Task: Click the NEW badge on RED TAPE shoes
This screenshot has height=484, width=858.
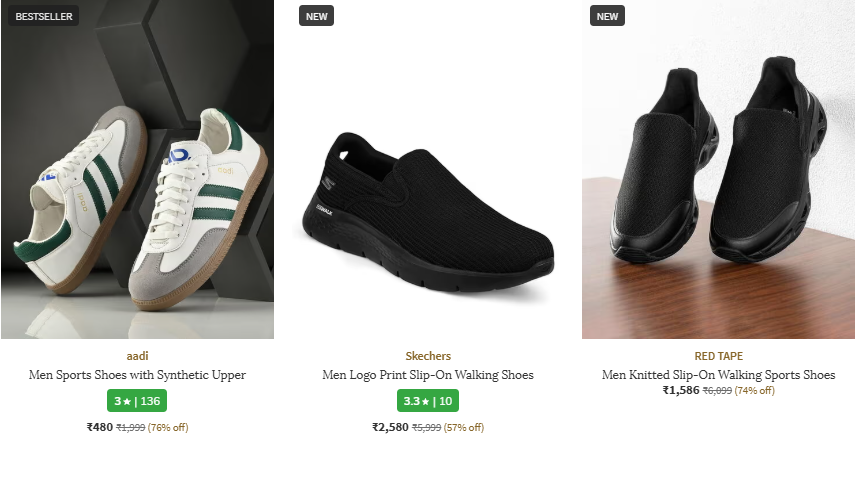Action: point(607,16)
